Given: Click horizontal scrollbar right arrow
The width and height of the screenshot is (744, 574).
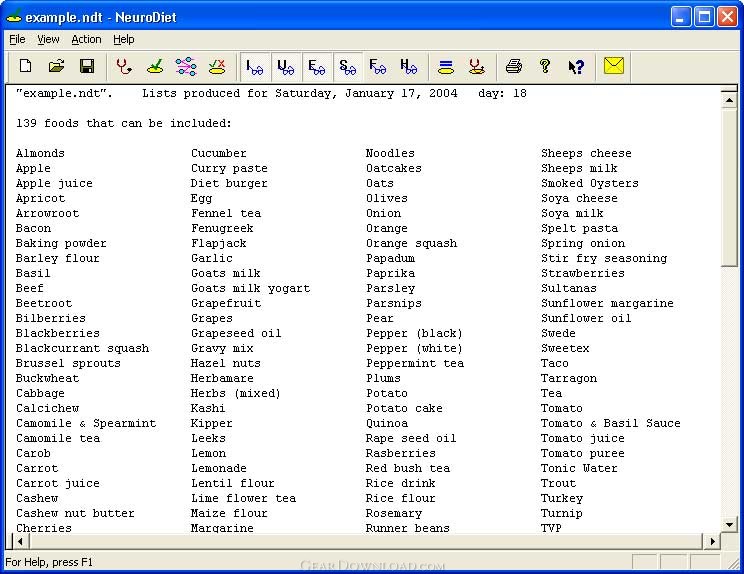Looking at the screenshot, I should point(712,541).
